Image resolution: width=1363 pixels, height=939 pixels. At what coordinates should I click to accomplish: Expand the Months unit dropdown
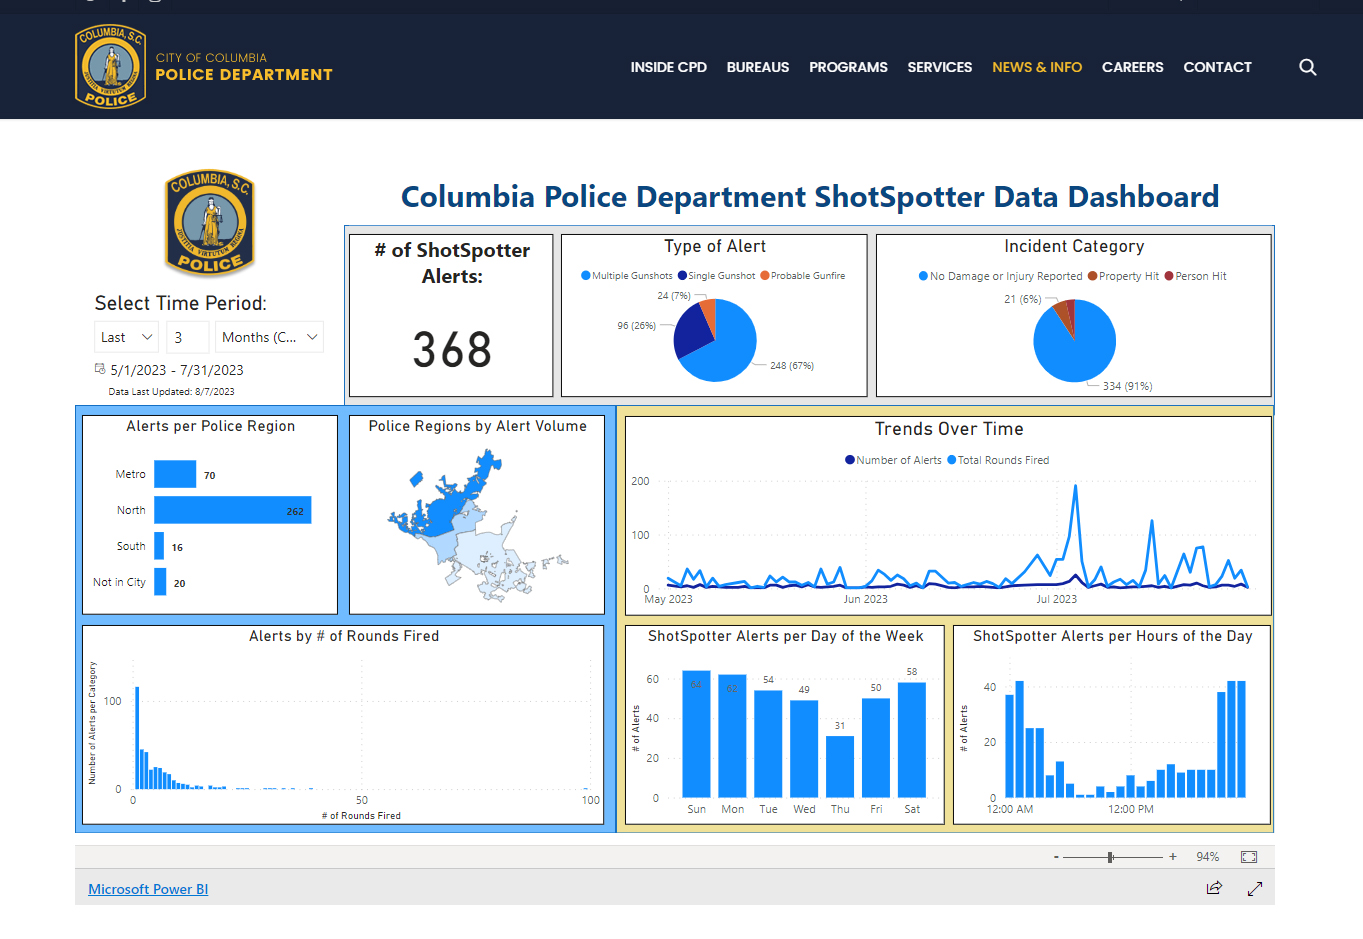[269, 337]
